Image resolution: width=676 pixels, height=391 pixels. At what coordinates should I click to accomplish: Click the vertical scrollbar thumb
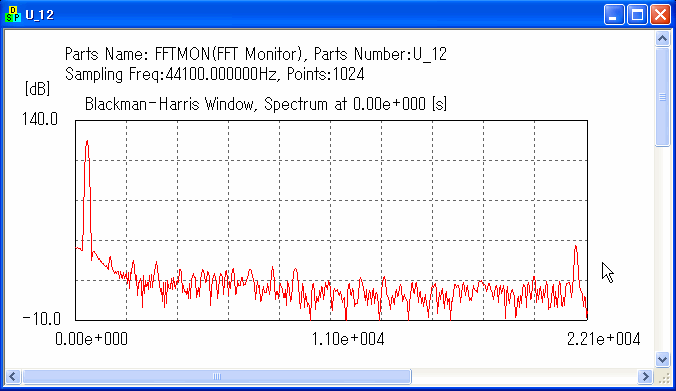click(662, 97)
